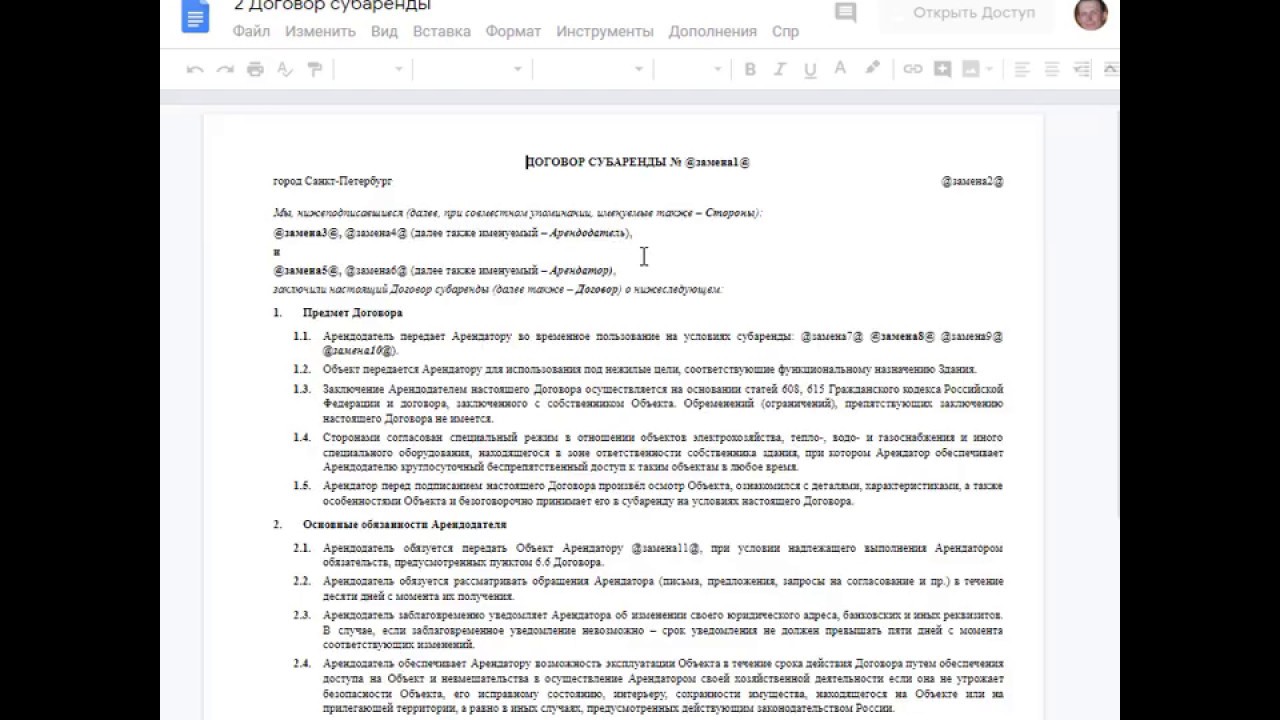Run spell check from toolbar

pyautogui.click(x=285, y=69)
